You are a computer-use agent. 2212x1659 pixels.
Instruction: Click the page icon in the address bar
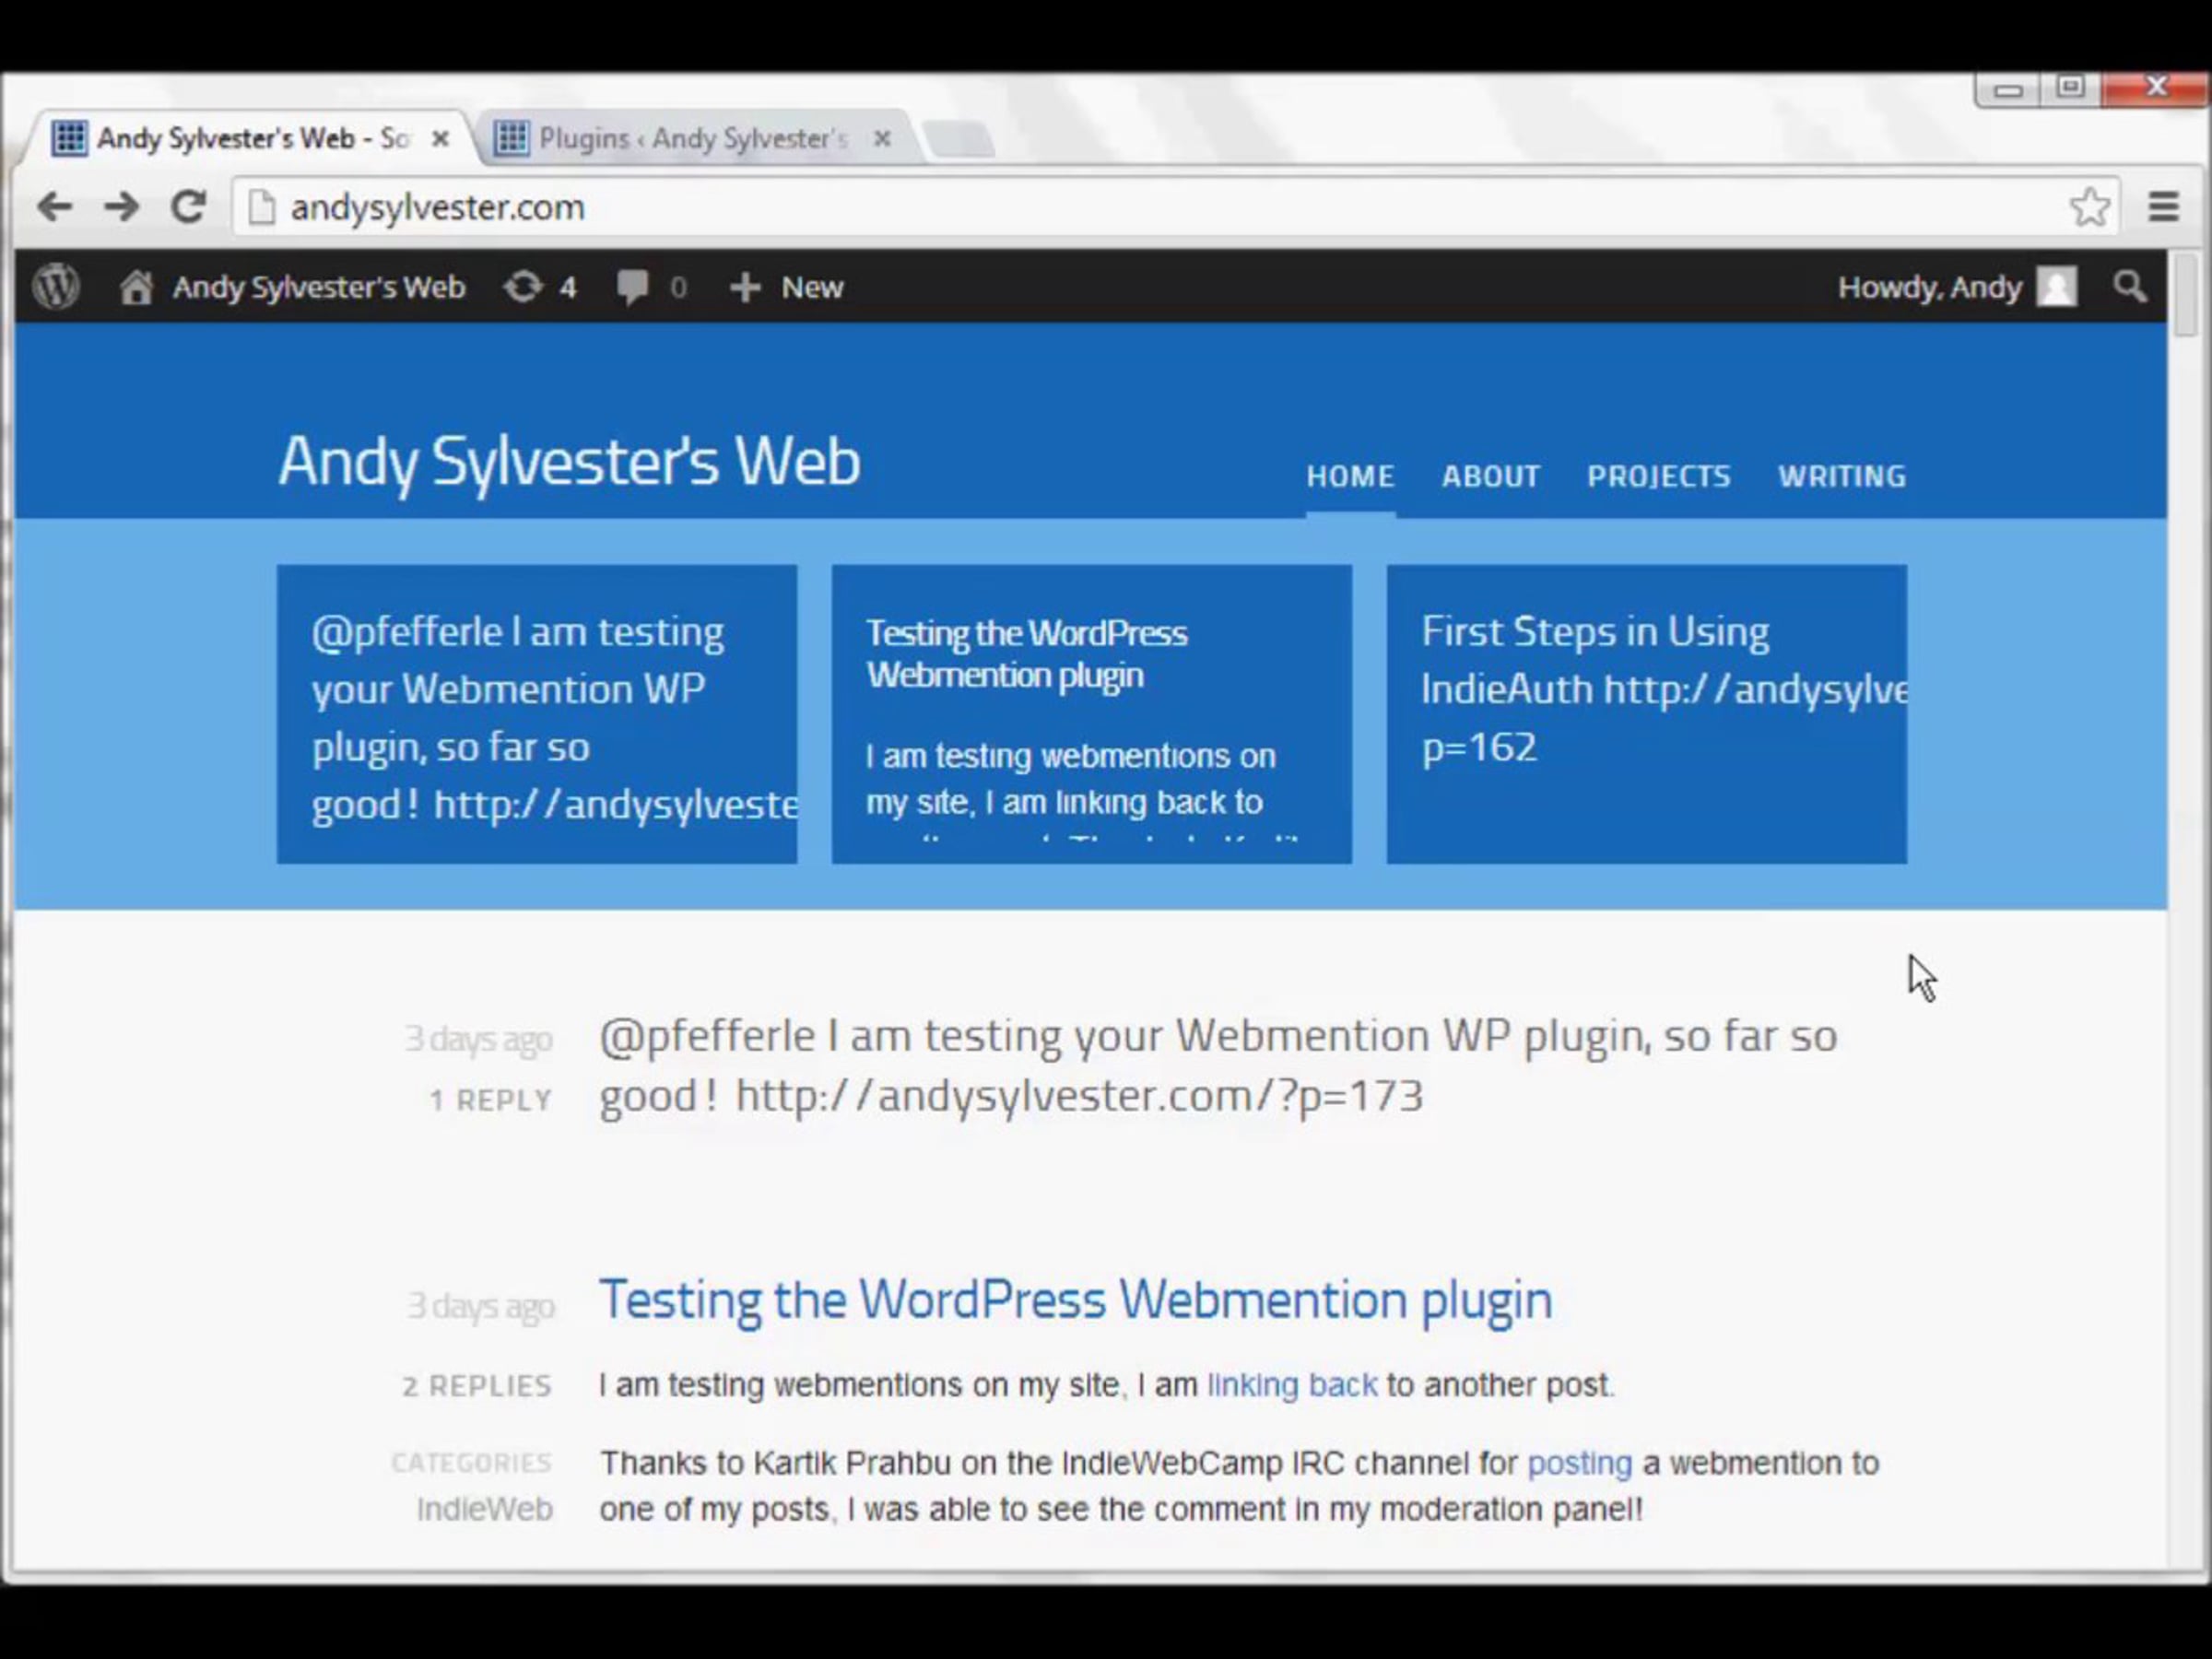[262, 207]
